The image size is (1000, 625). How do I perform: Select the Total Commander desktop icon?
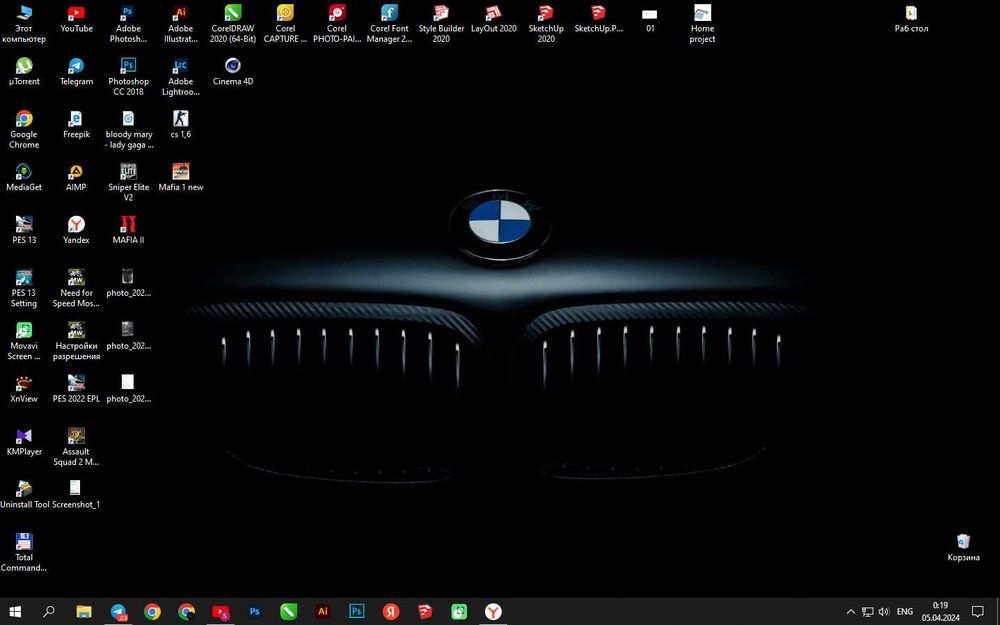click(24, 543)
